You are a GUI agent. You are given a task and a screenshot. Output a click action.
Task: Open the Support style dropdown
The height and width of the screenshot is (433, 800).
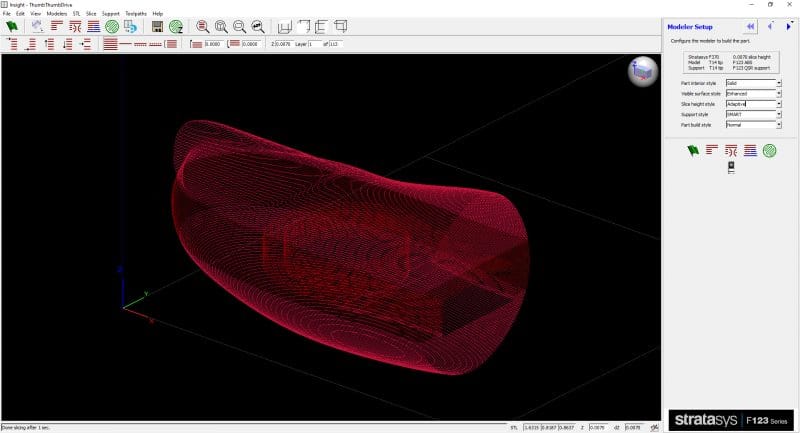coord(777,114)
